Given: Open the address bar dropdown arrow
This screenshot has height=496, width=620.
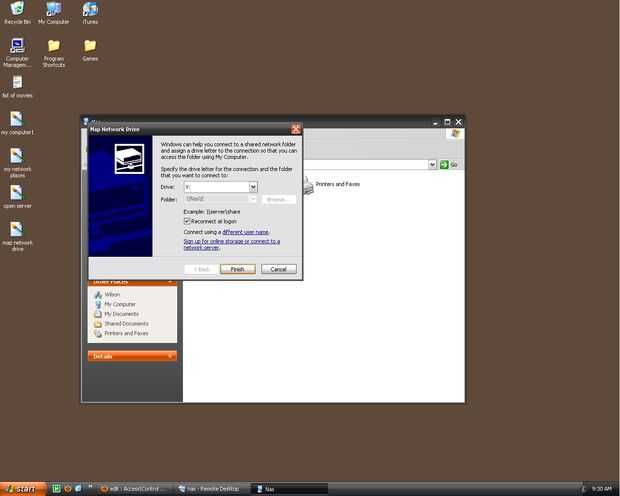Looking at the screenshot, I should point(433,164).
